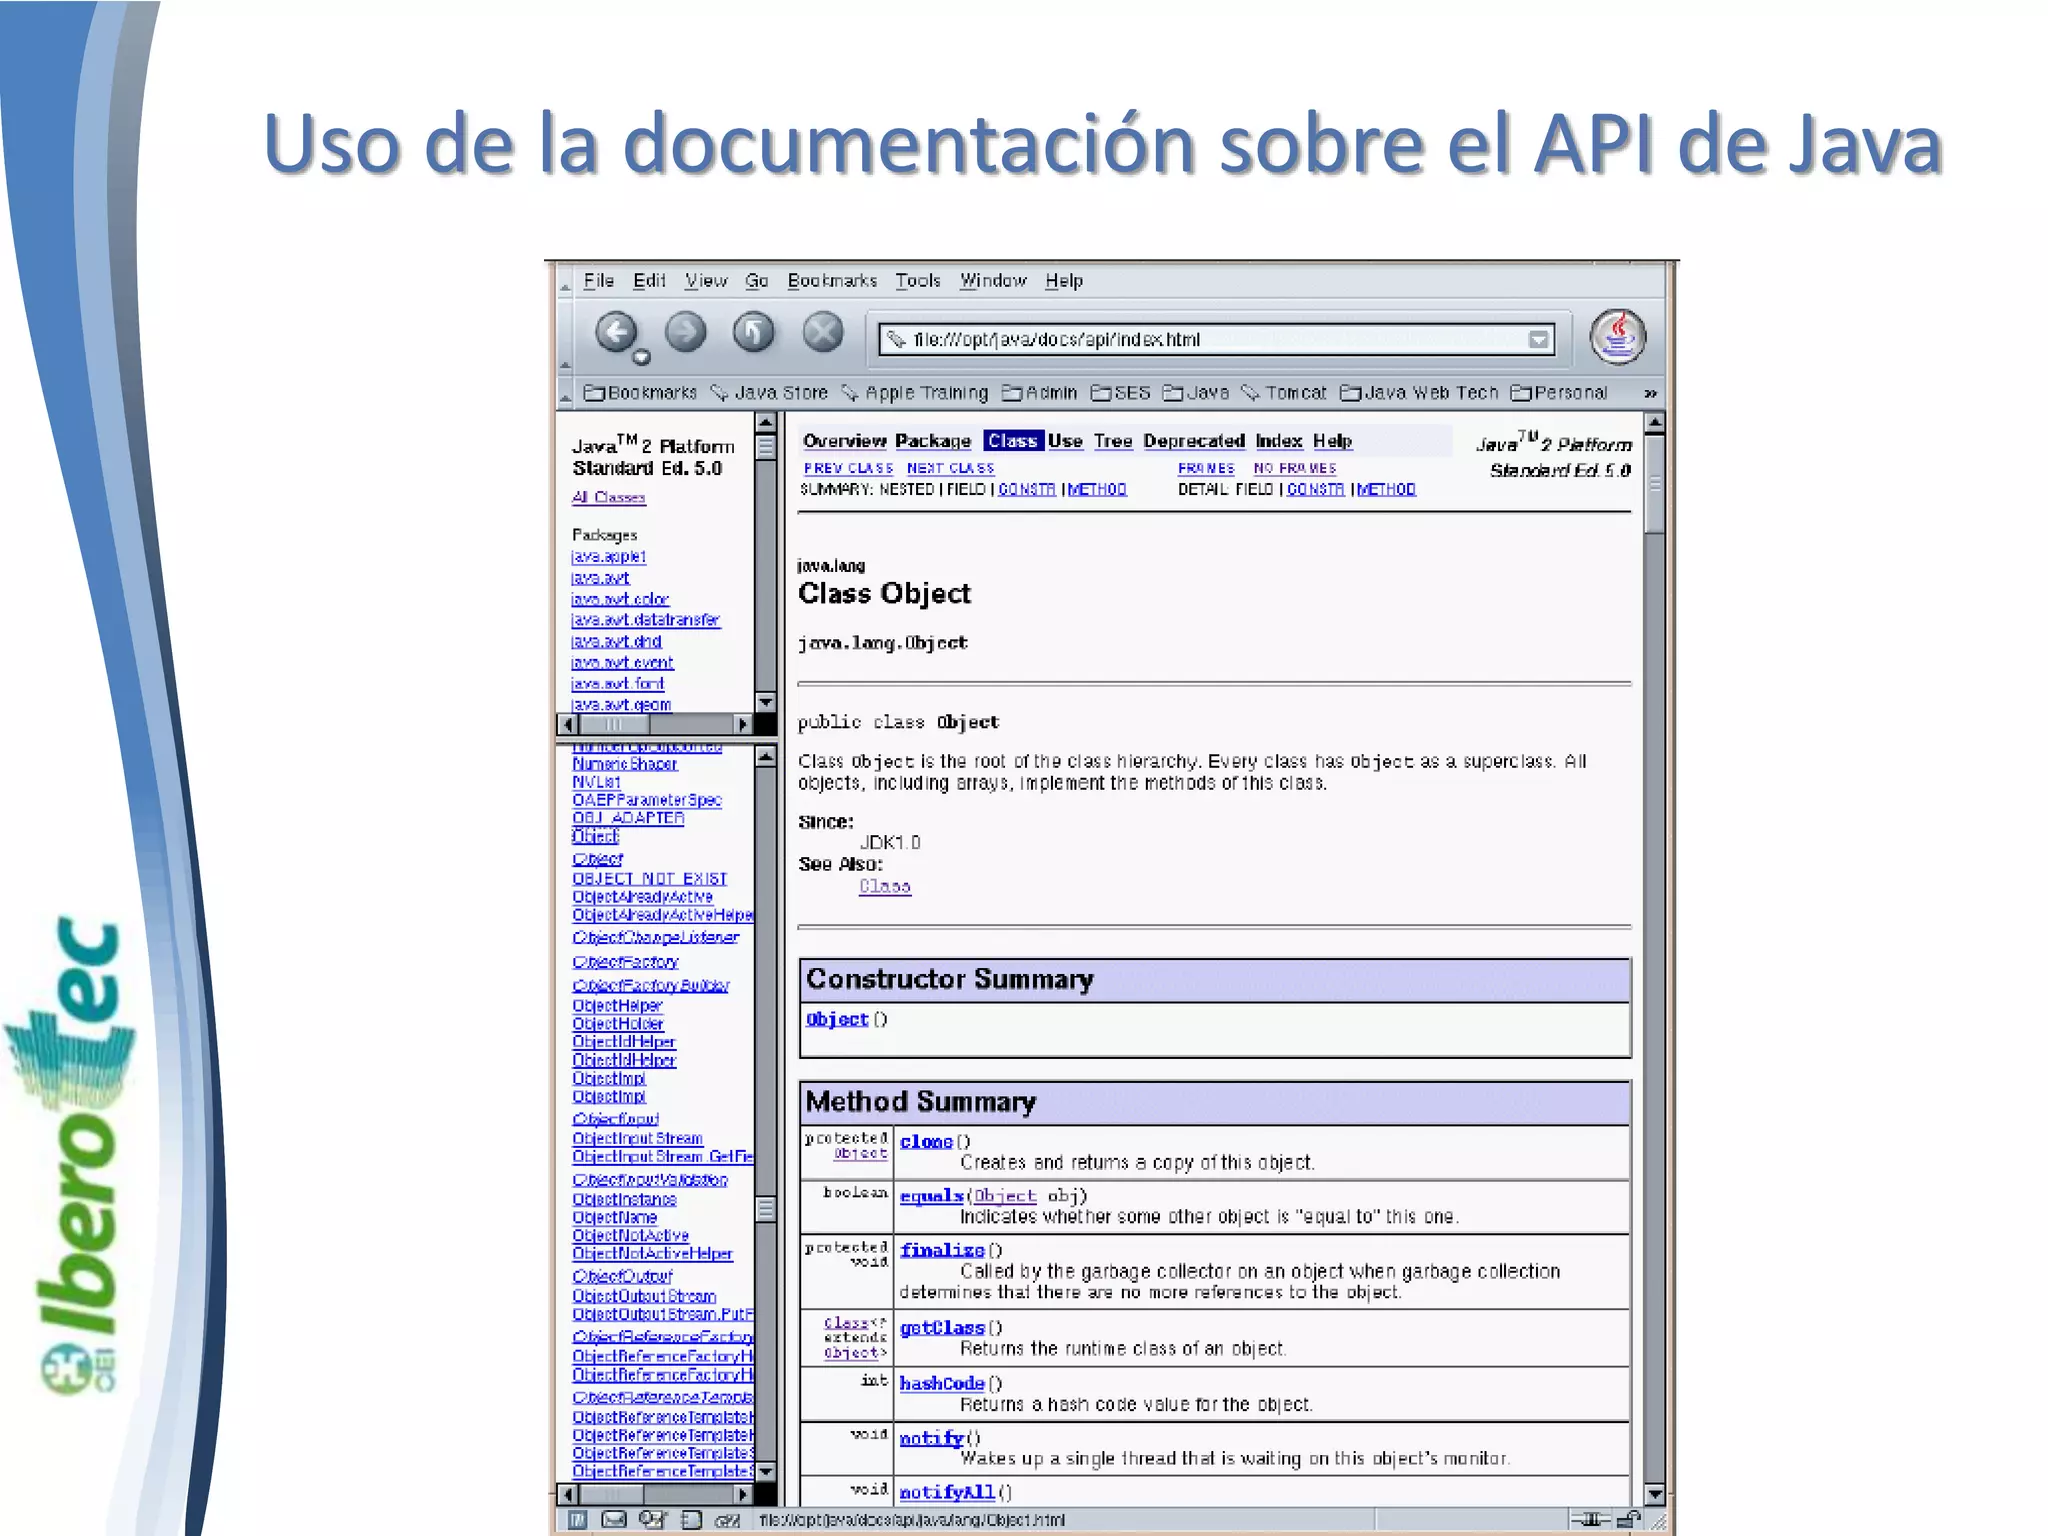
Task: Open the ObjectInputStream class link
Action: (637, 1138)
